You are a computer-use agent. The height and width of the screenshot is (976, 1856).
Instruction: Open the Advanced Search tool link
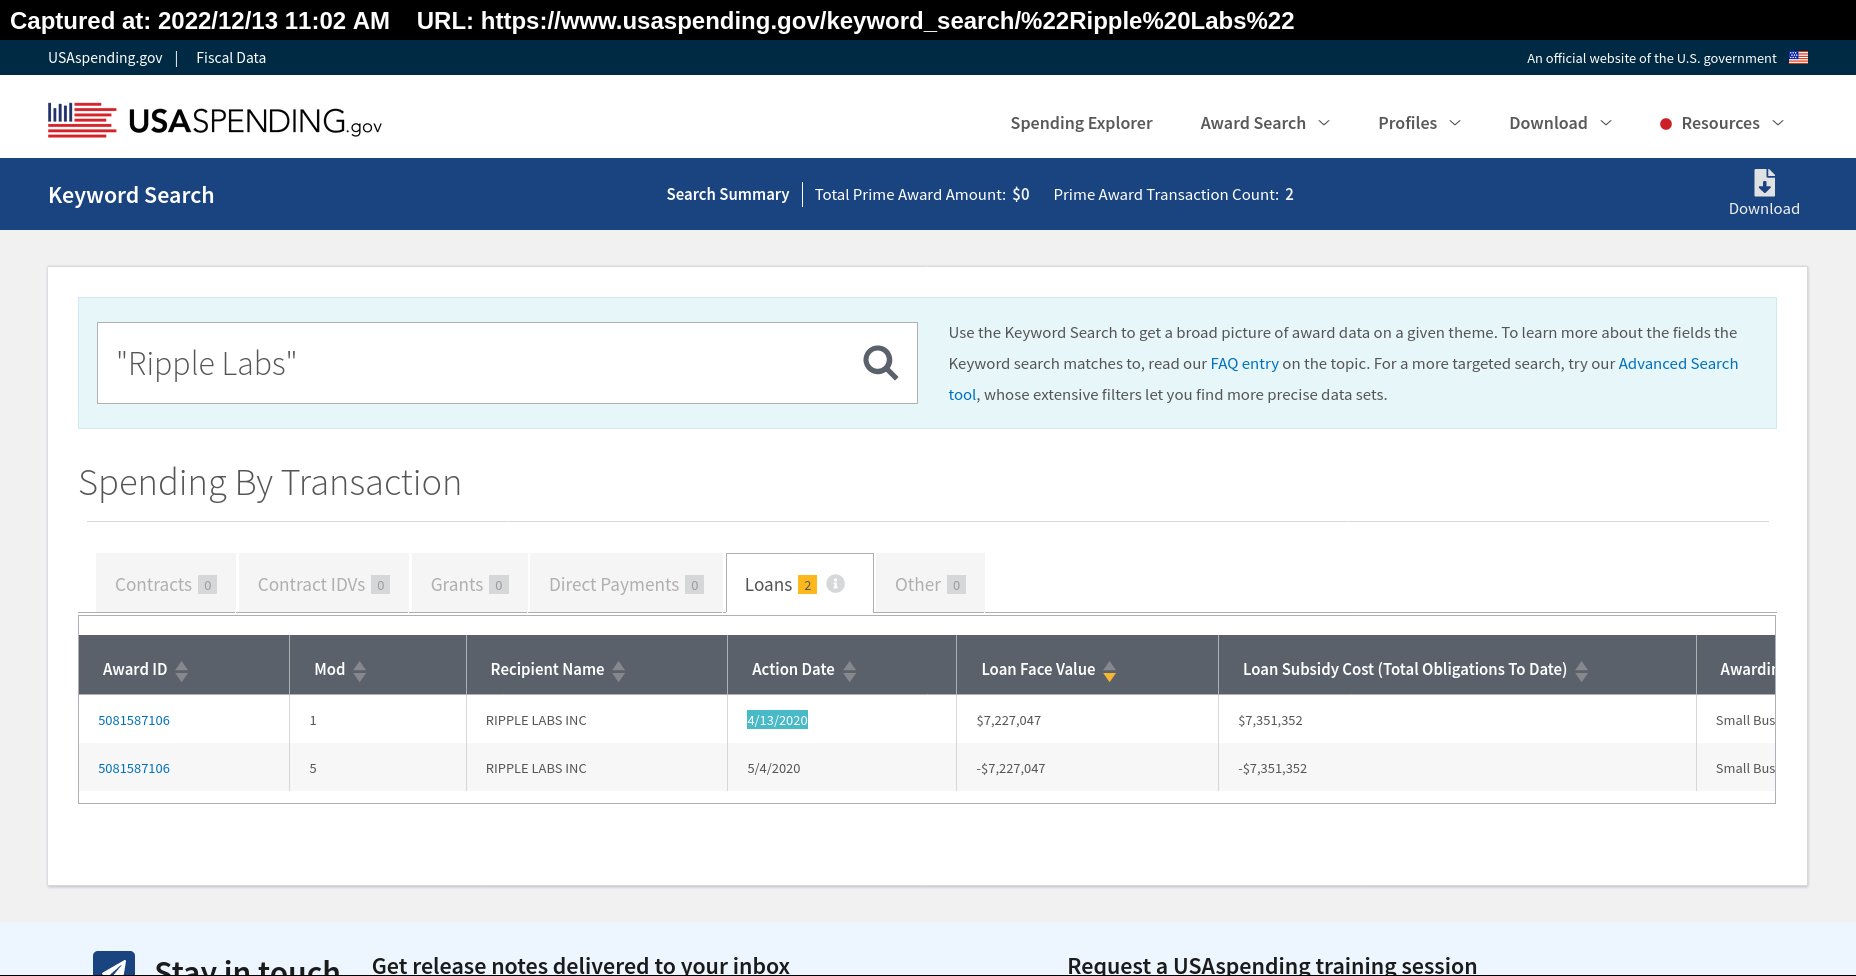click(1678, 364)
